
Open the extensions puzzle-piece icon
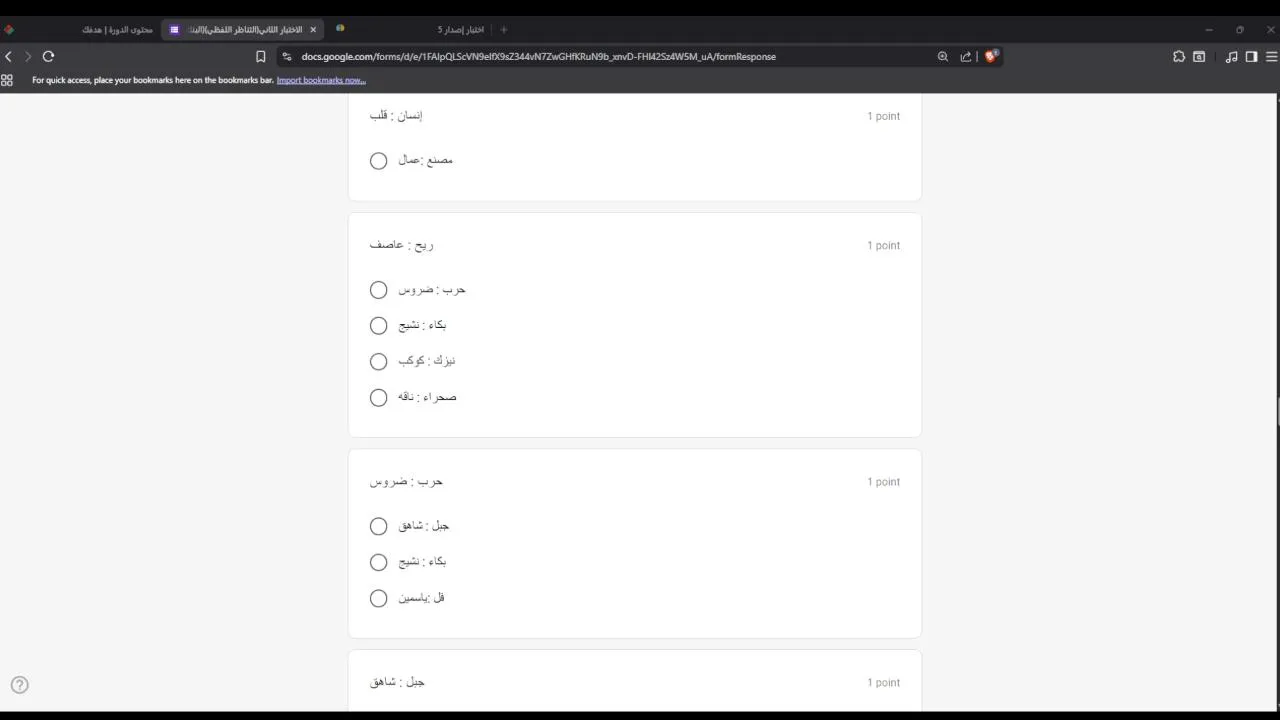click(1179, 57)
